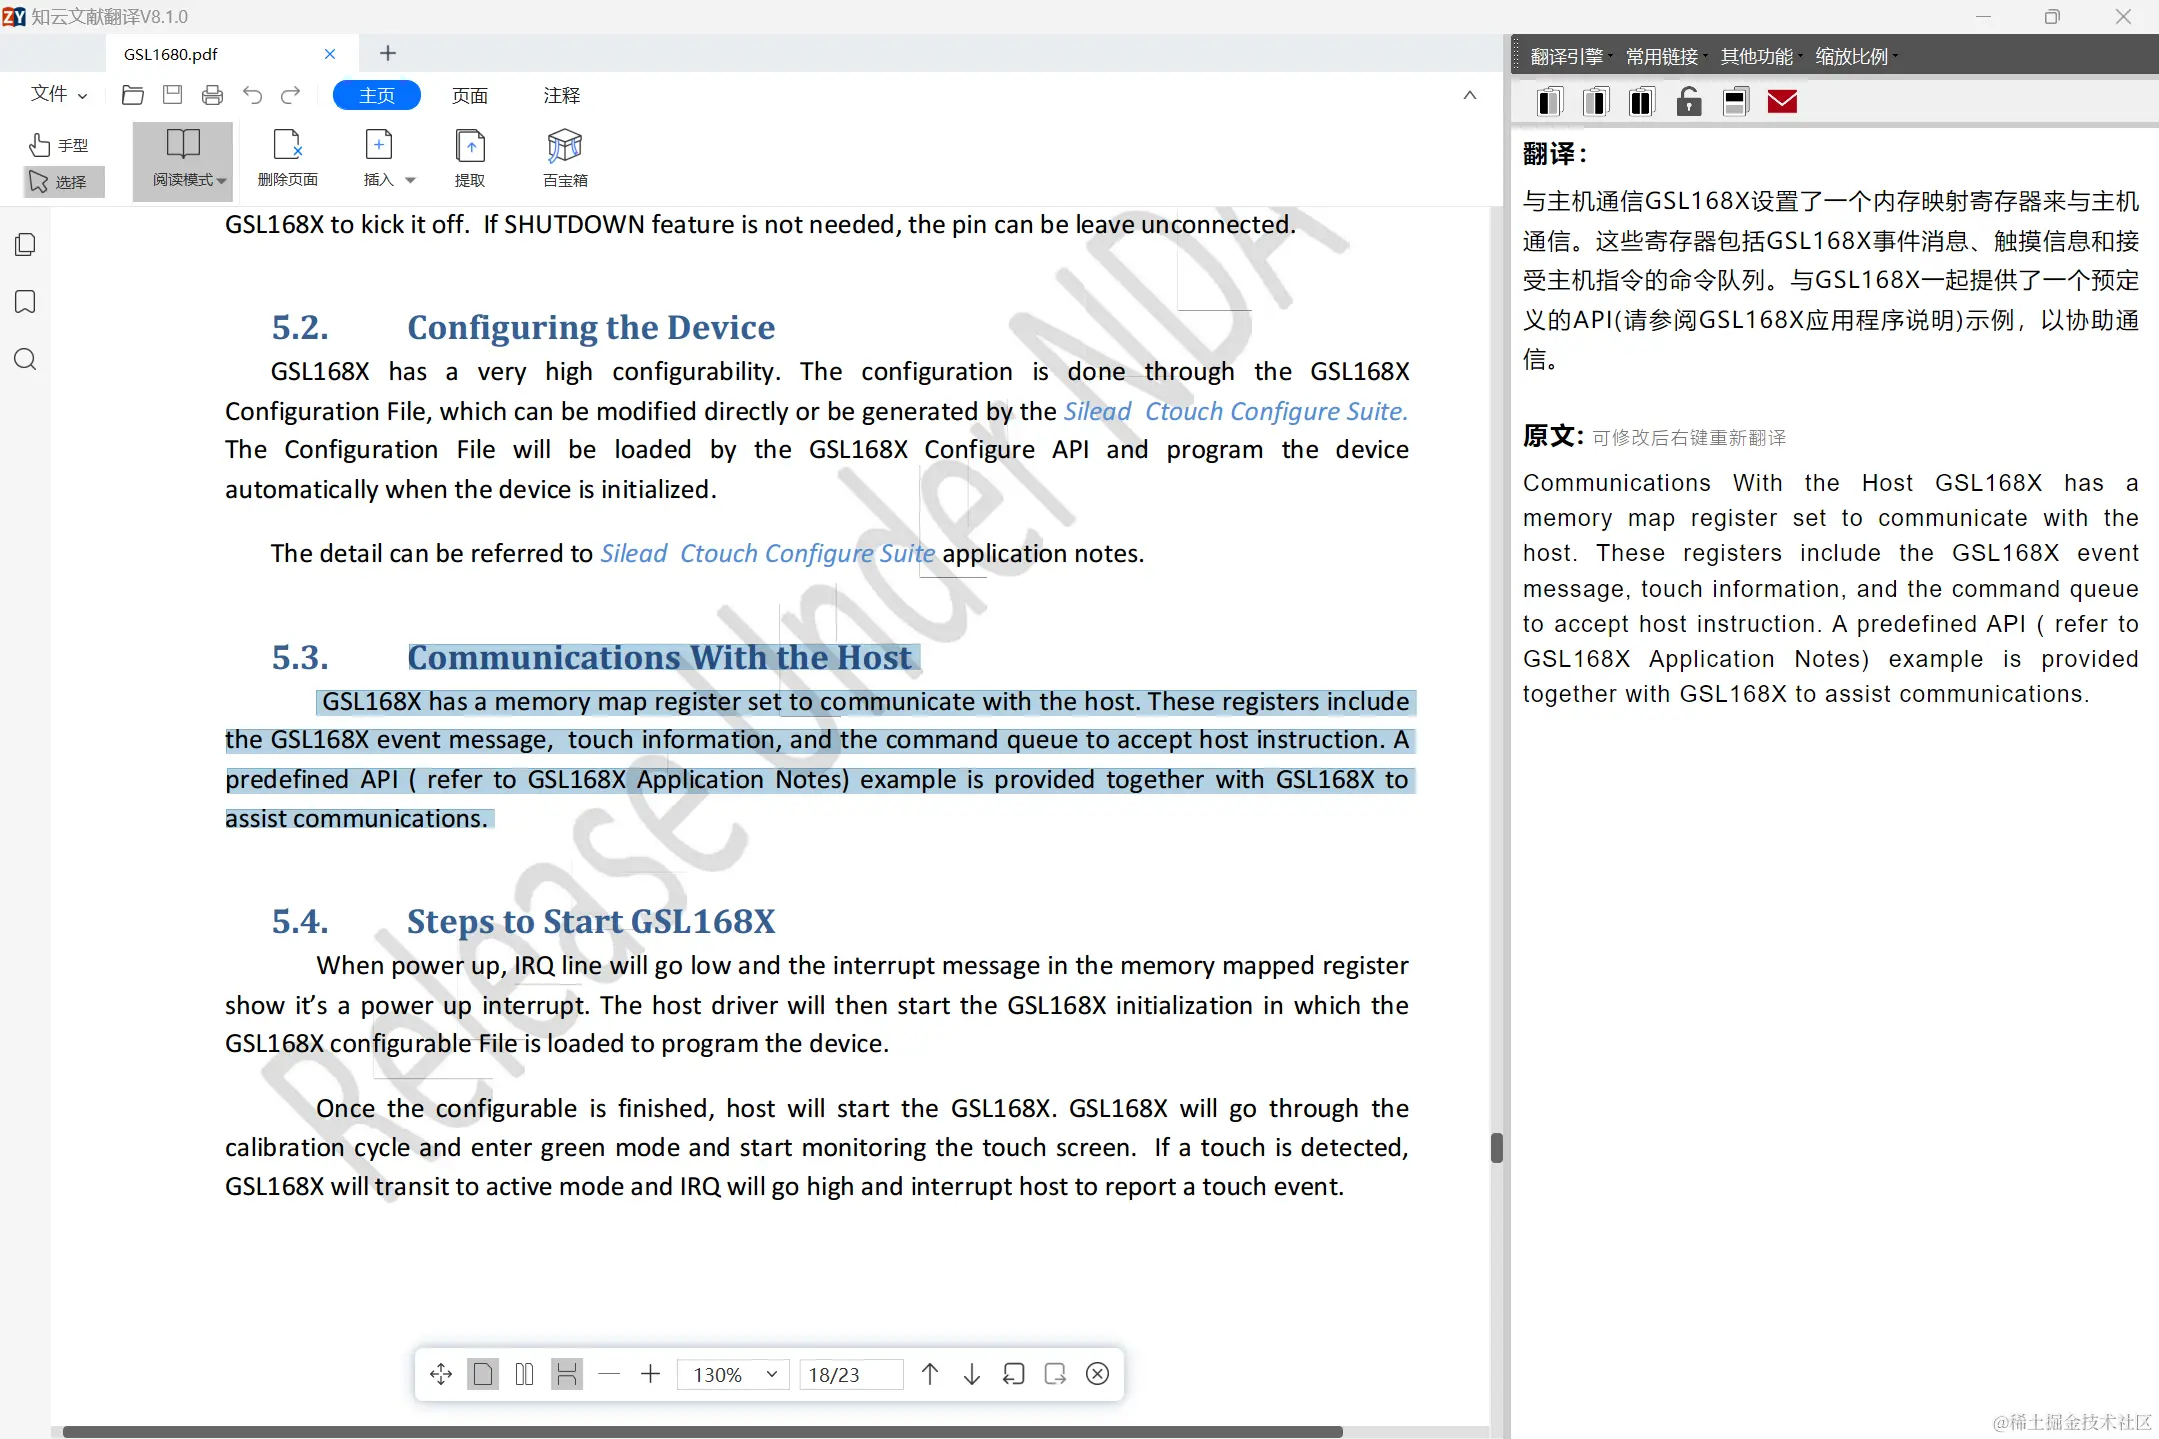
Task: Click the red envelope mail icon
Action: tap(1782, 102)
